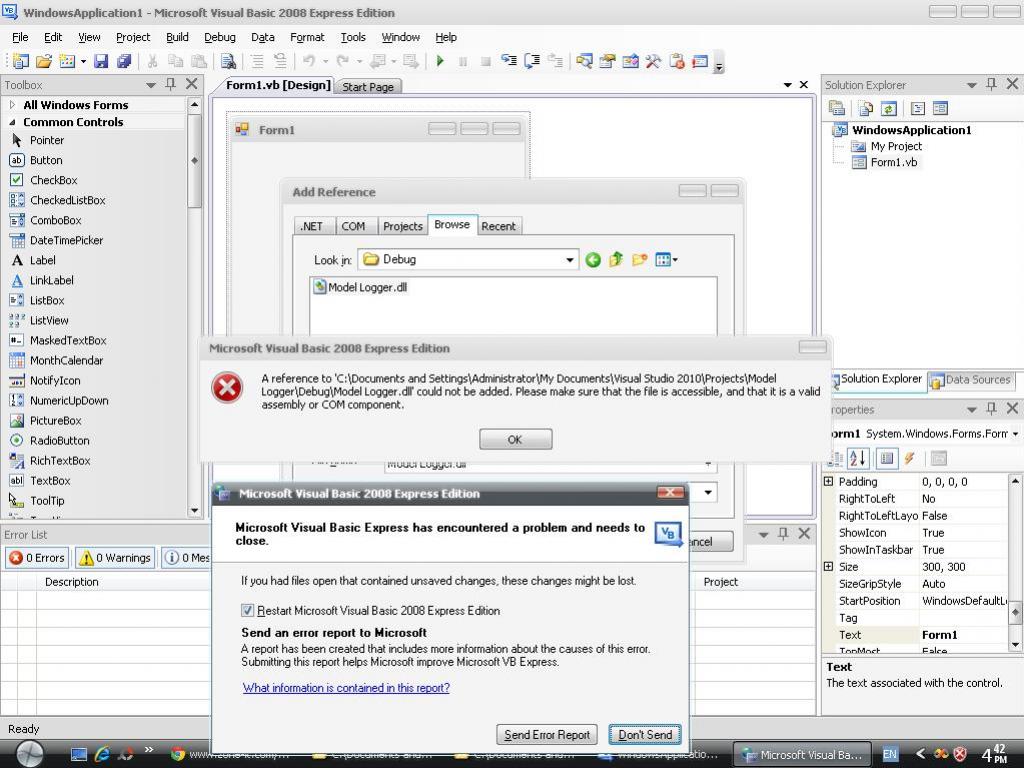Click the Save All toolbar icon

[x=124, y=61]
